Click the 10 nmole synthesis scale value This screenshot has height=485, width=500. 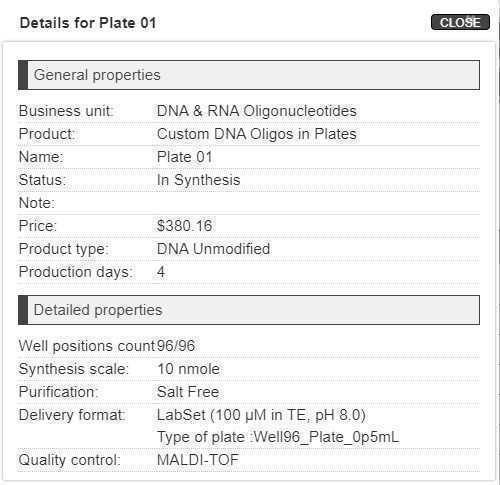coord(188,369)
